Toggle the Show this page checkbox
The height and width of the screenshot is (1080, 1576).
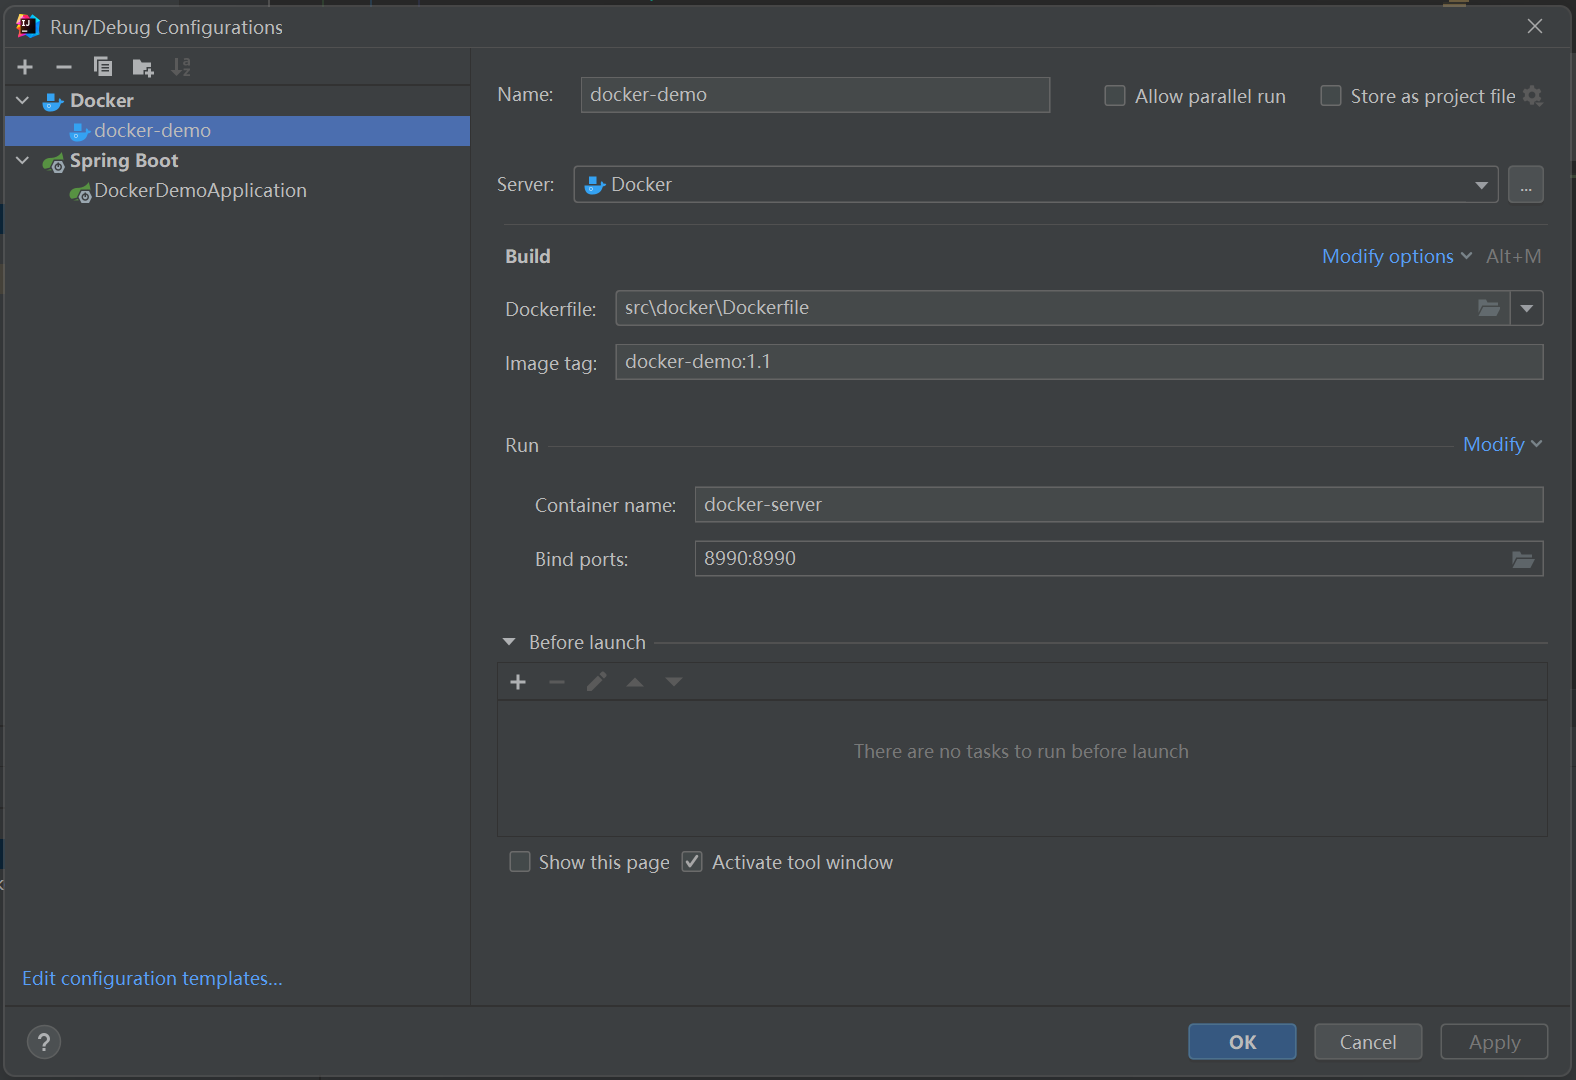point(520,862)
